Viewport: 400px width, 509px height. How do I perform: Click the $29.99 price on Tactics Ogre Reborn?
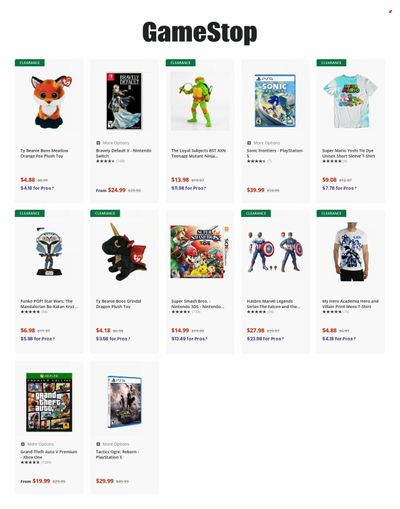tap(105, 481)
